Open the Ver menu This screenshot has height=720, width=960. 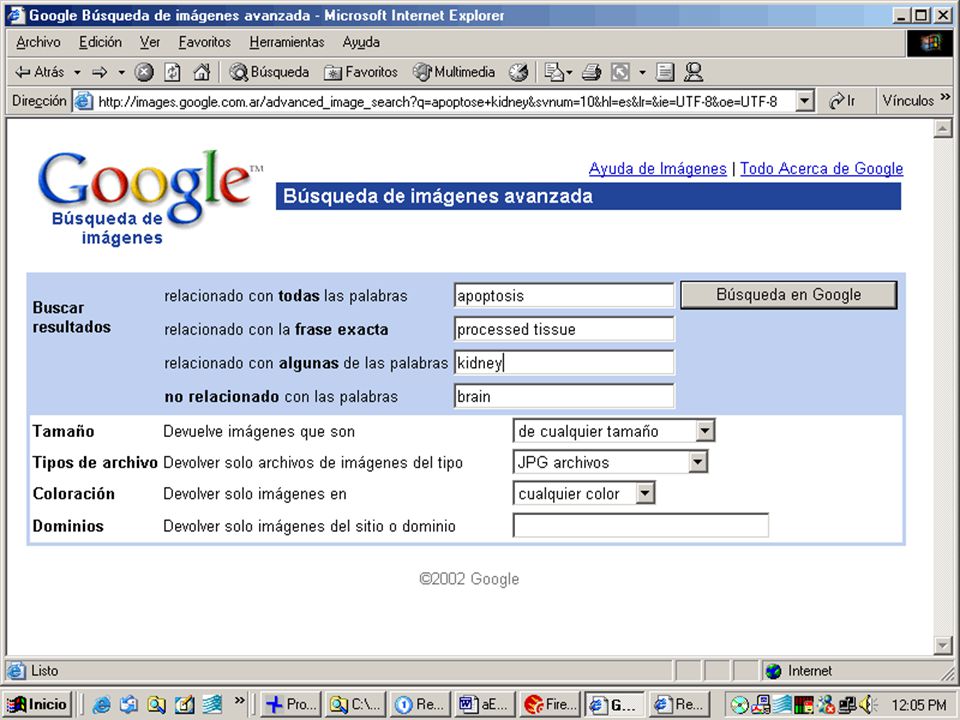pos(149,42)
